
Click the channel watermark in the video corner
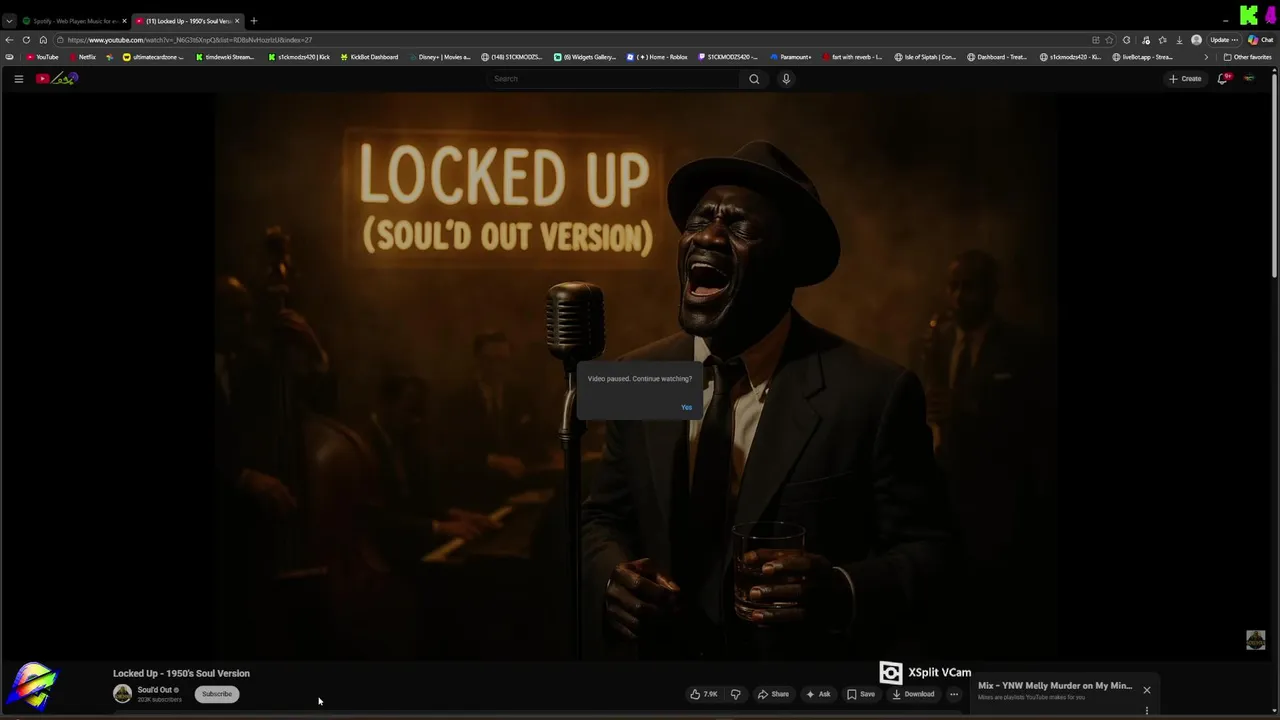1256,640
